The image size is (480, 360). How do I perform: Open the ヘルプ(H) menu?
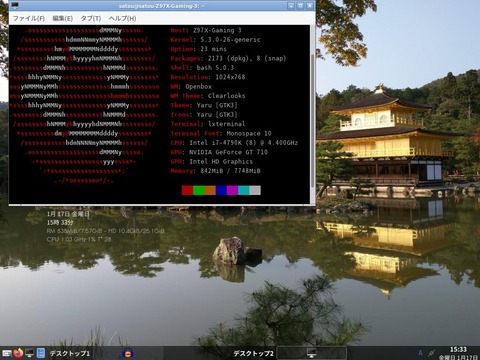[122, 18]
